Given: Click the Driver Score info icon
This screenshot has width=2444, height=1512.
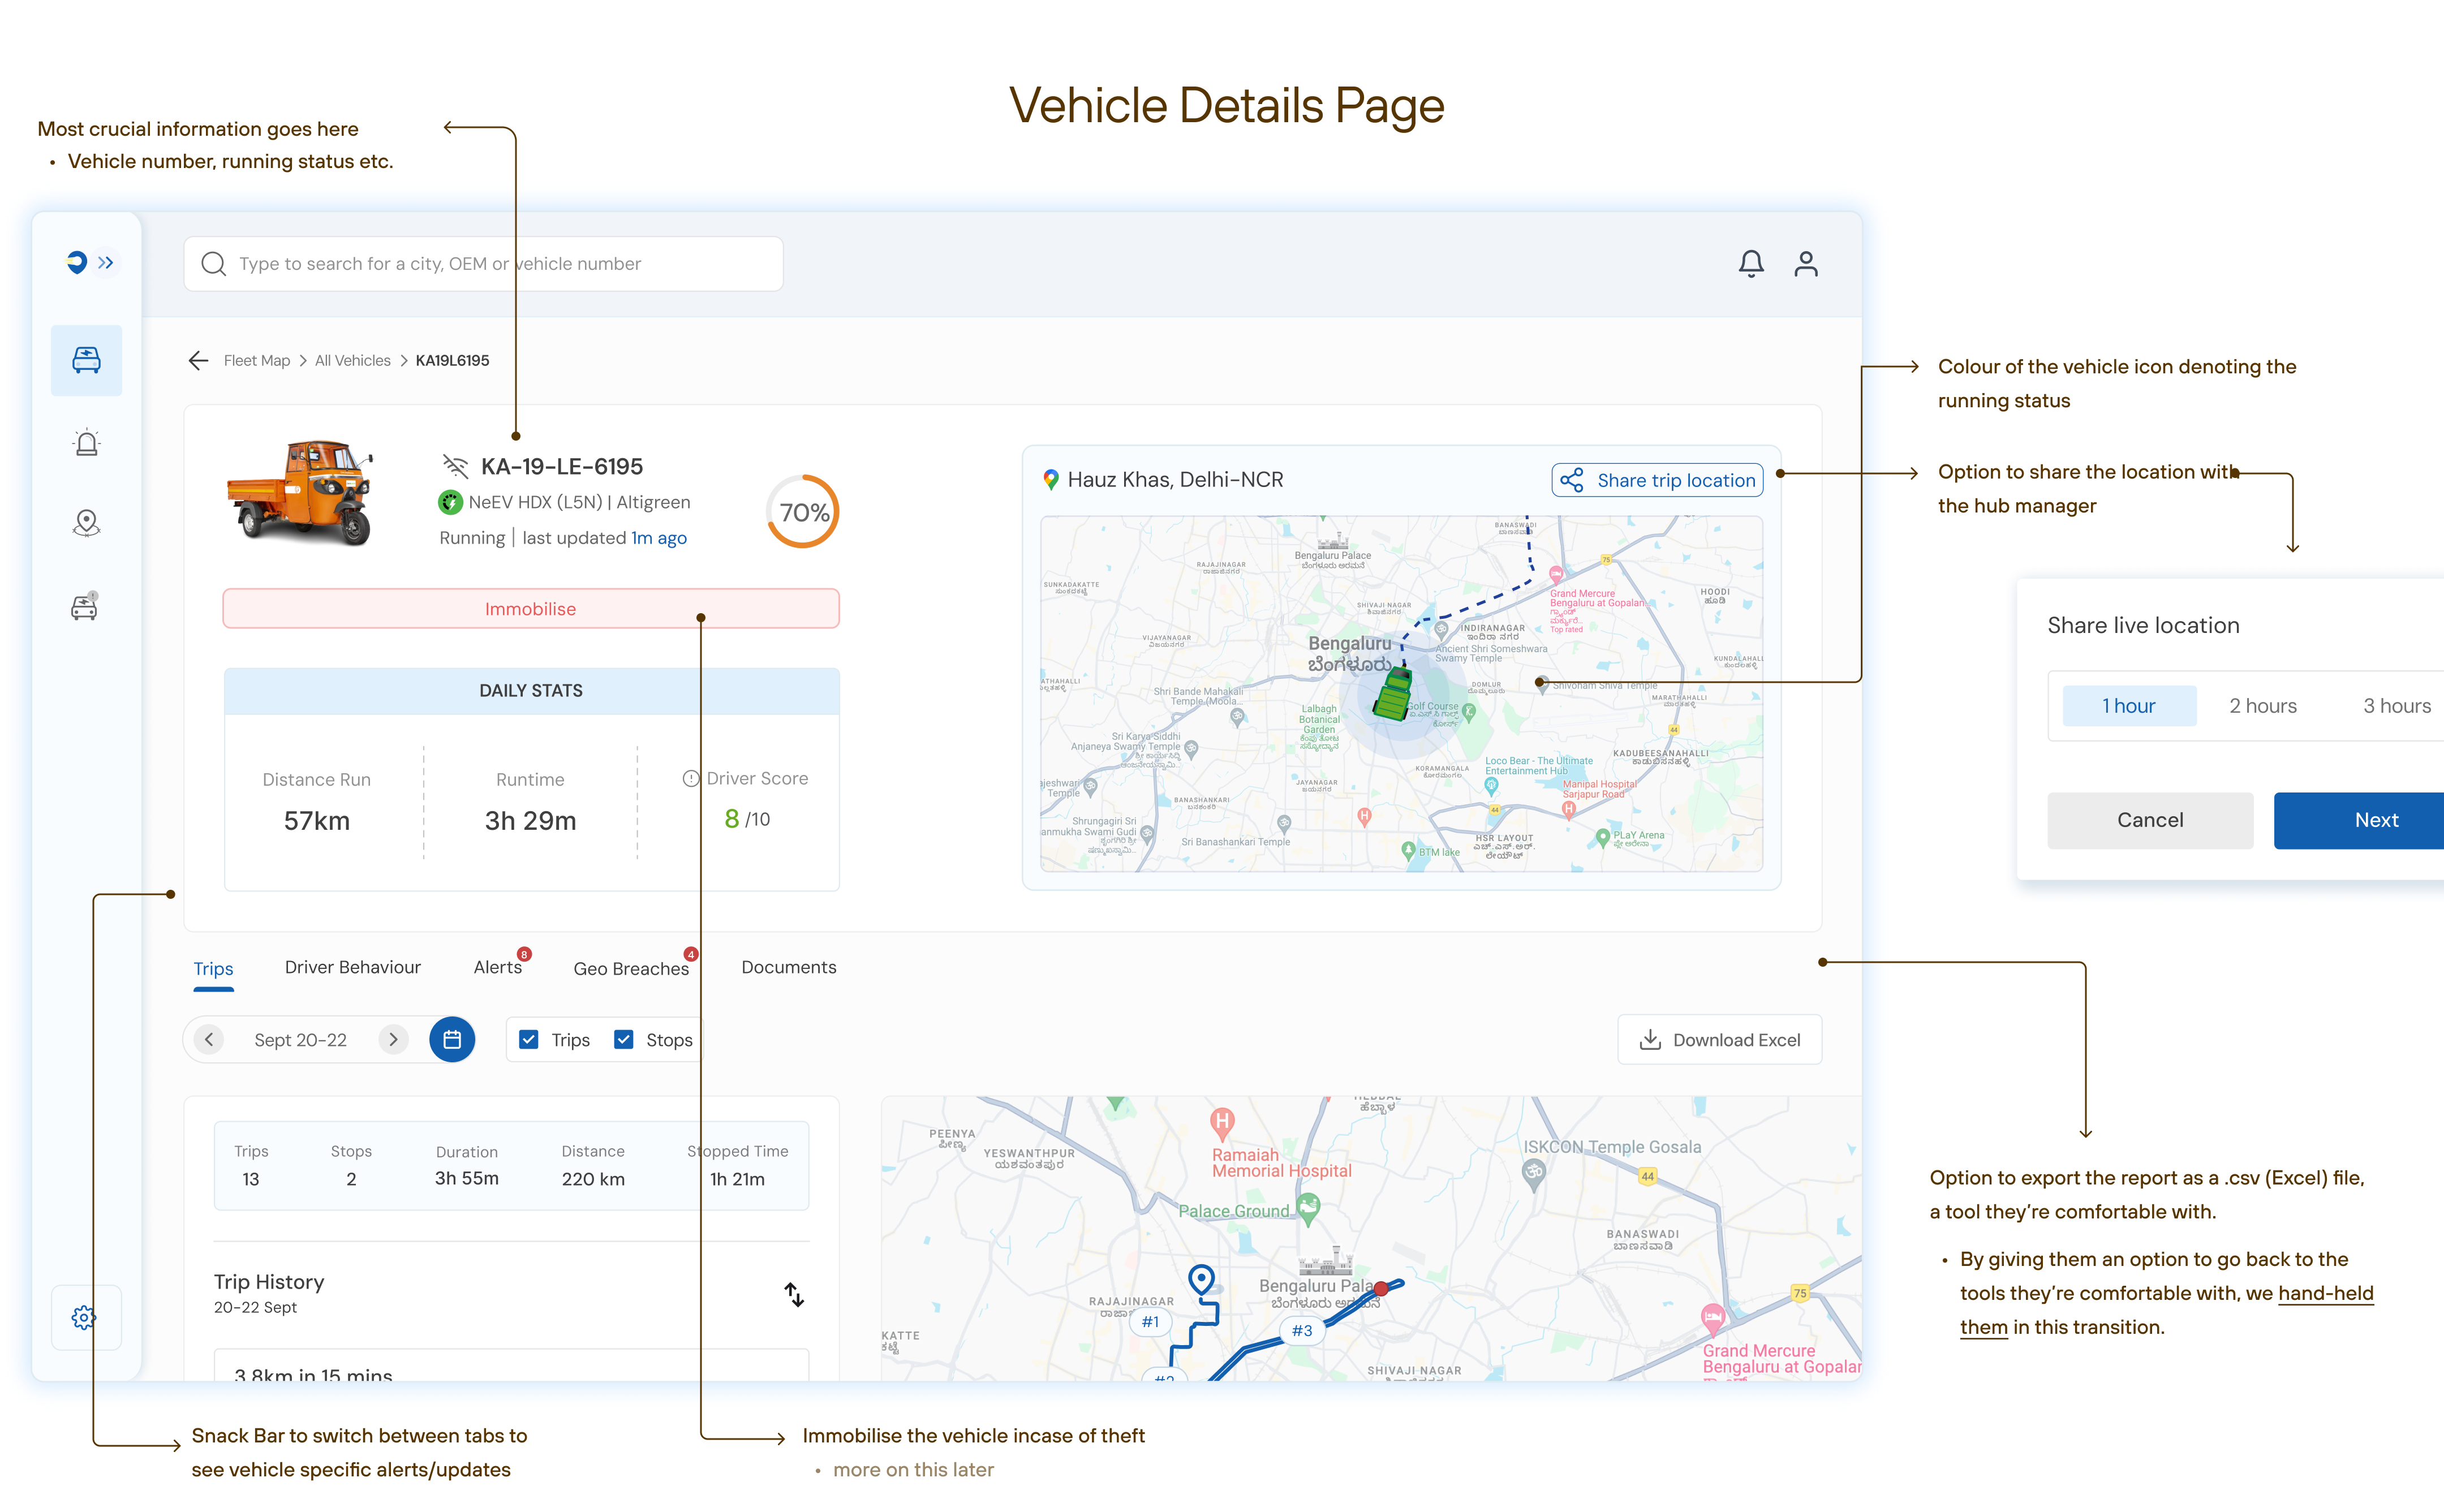Looking at the screenshot, I should pos(690,779).
